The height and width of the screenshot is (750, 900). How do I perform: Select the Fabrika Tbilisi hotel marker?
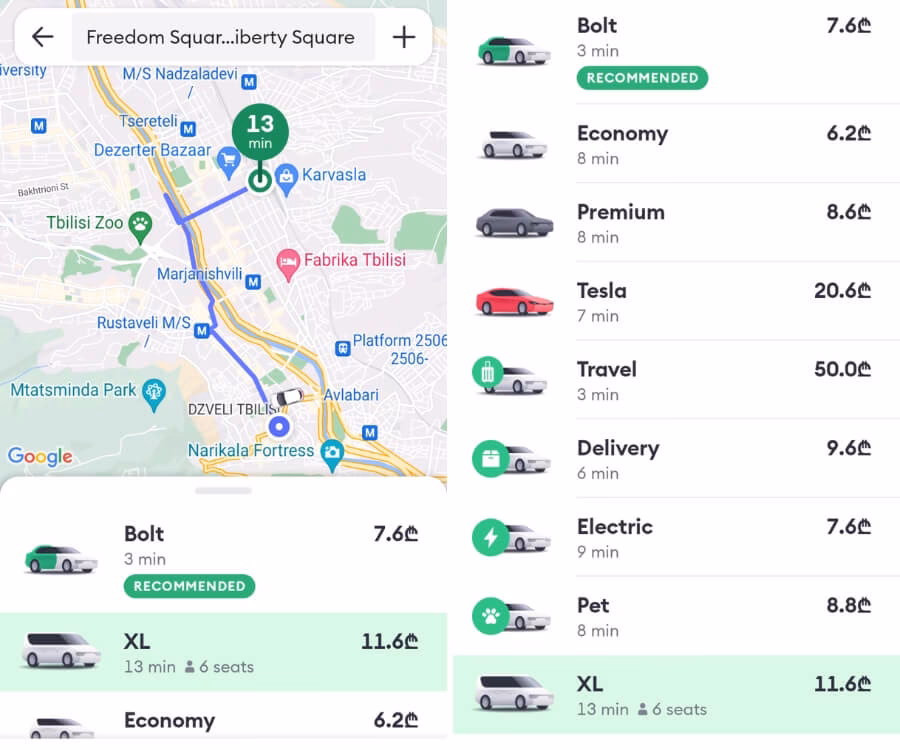(289, 260)
